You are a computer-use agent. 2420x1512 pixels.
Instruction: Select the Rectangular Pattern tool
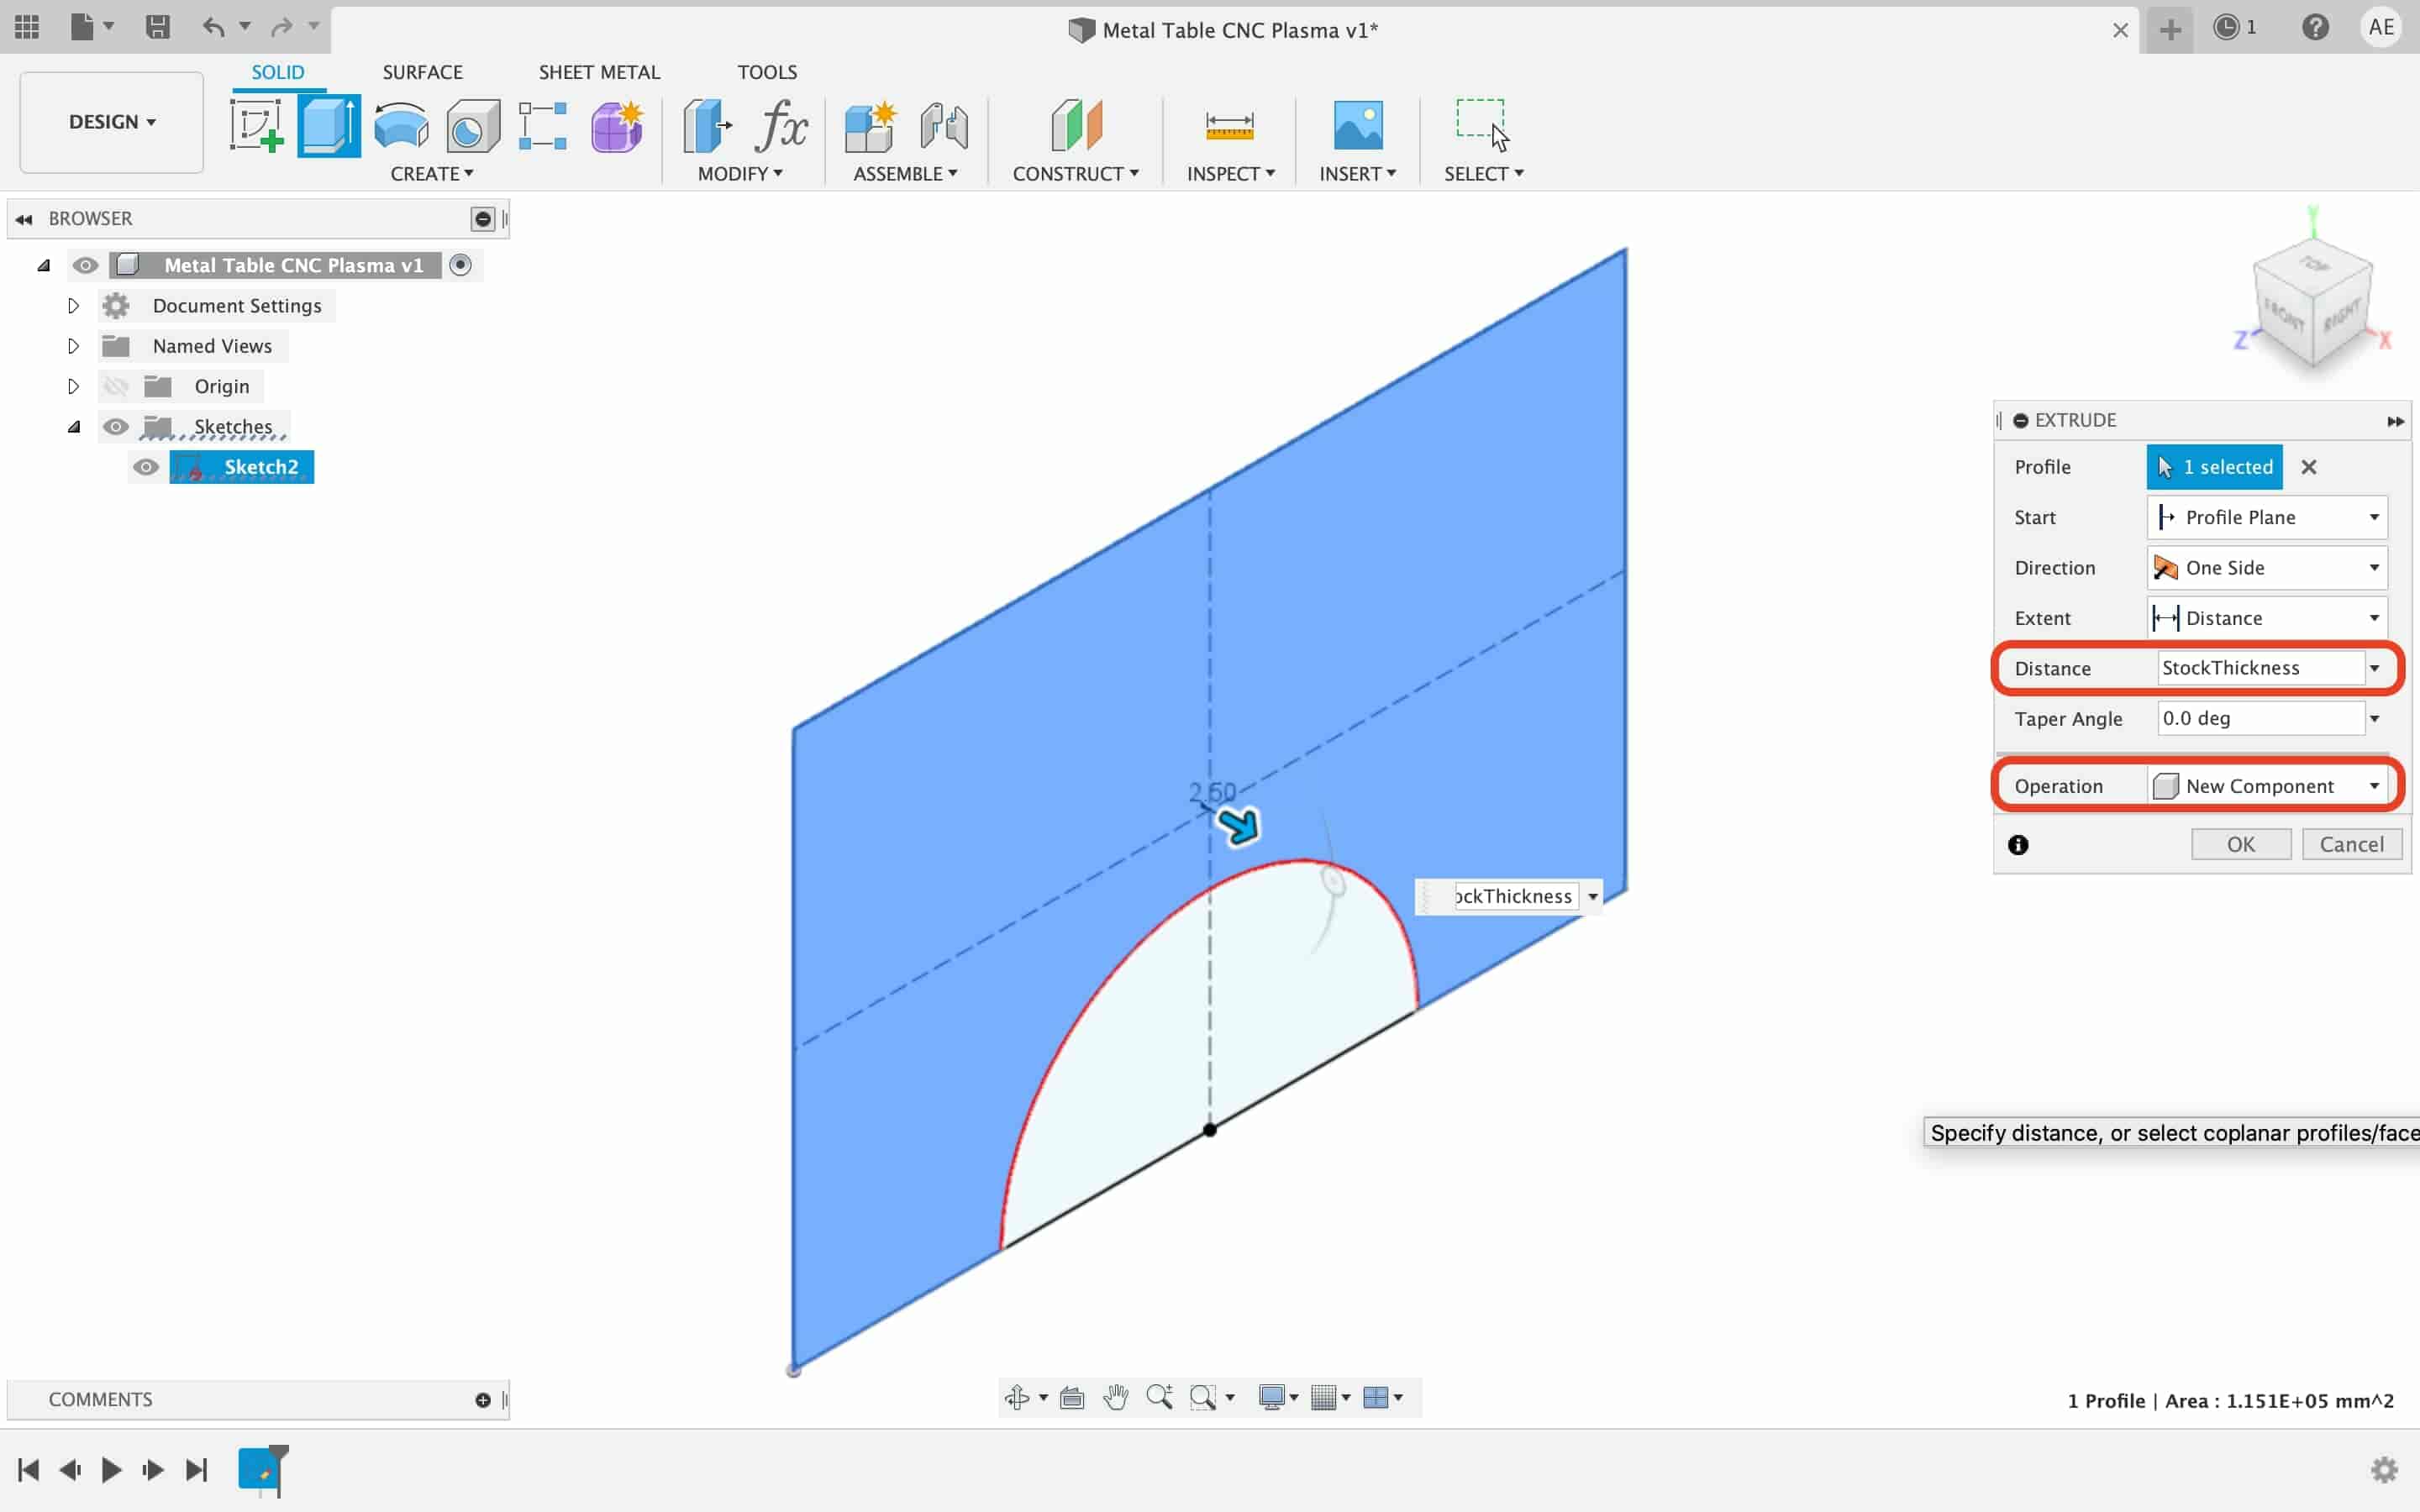click(543, 126)
